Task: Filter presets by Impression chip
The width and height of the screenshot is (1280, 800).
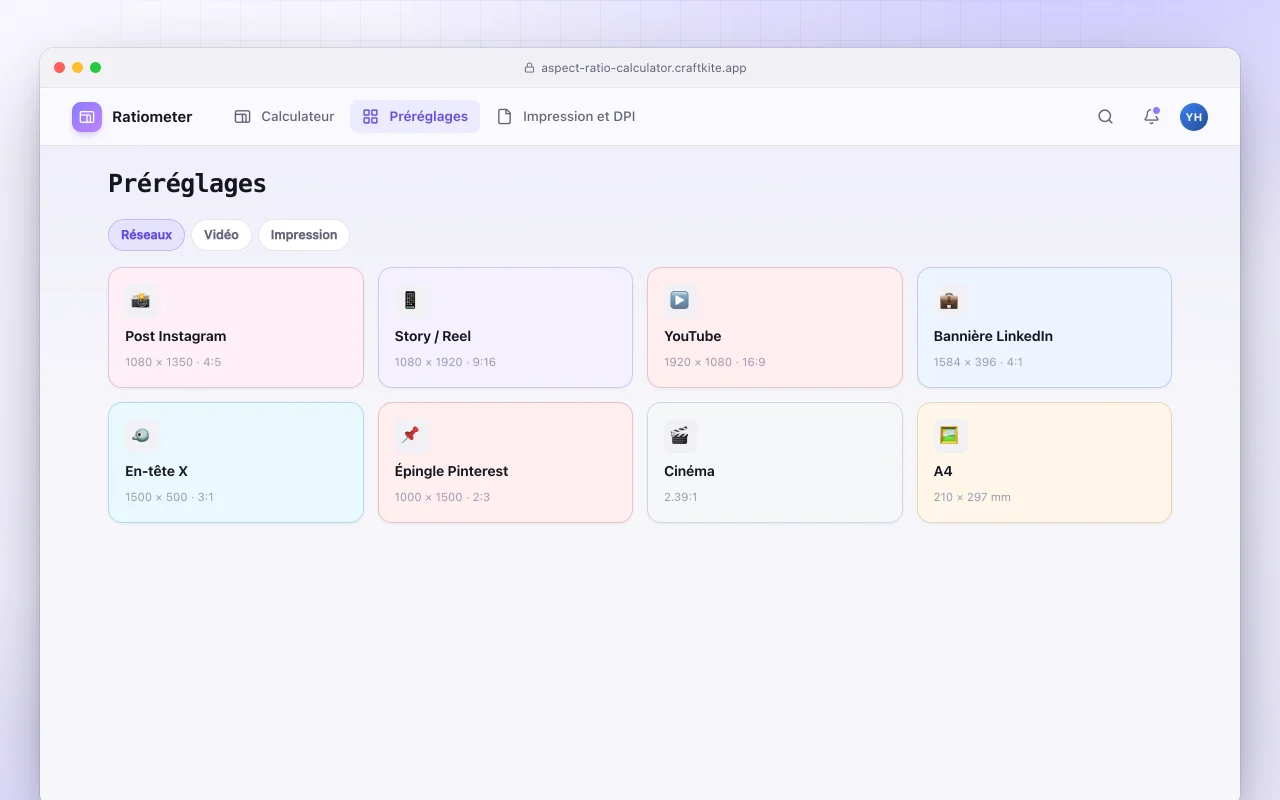Action: (x=304, y=235)
